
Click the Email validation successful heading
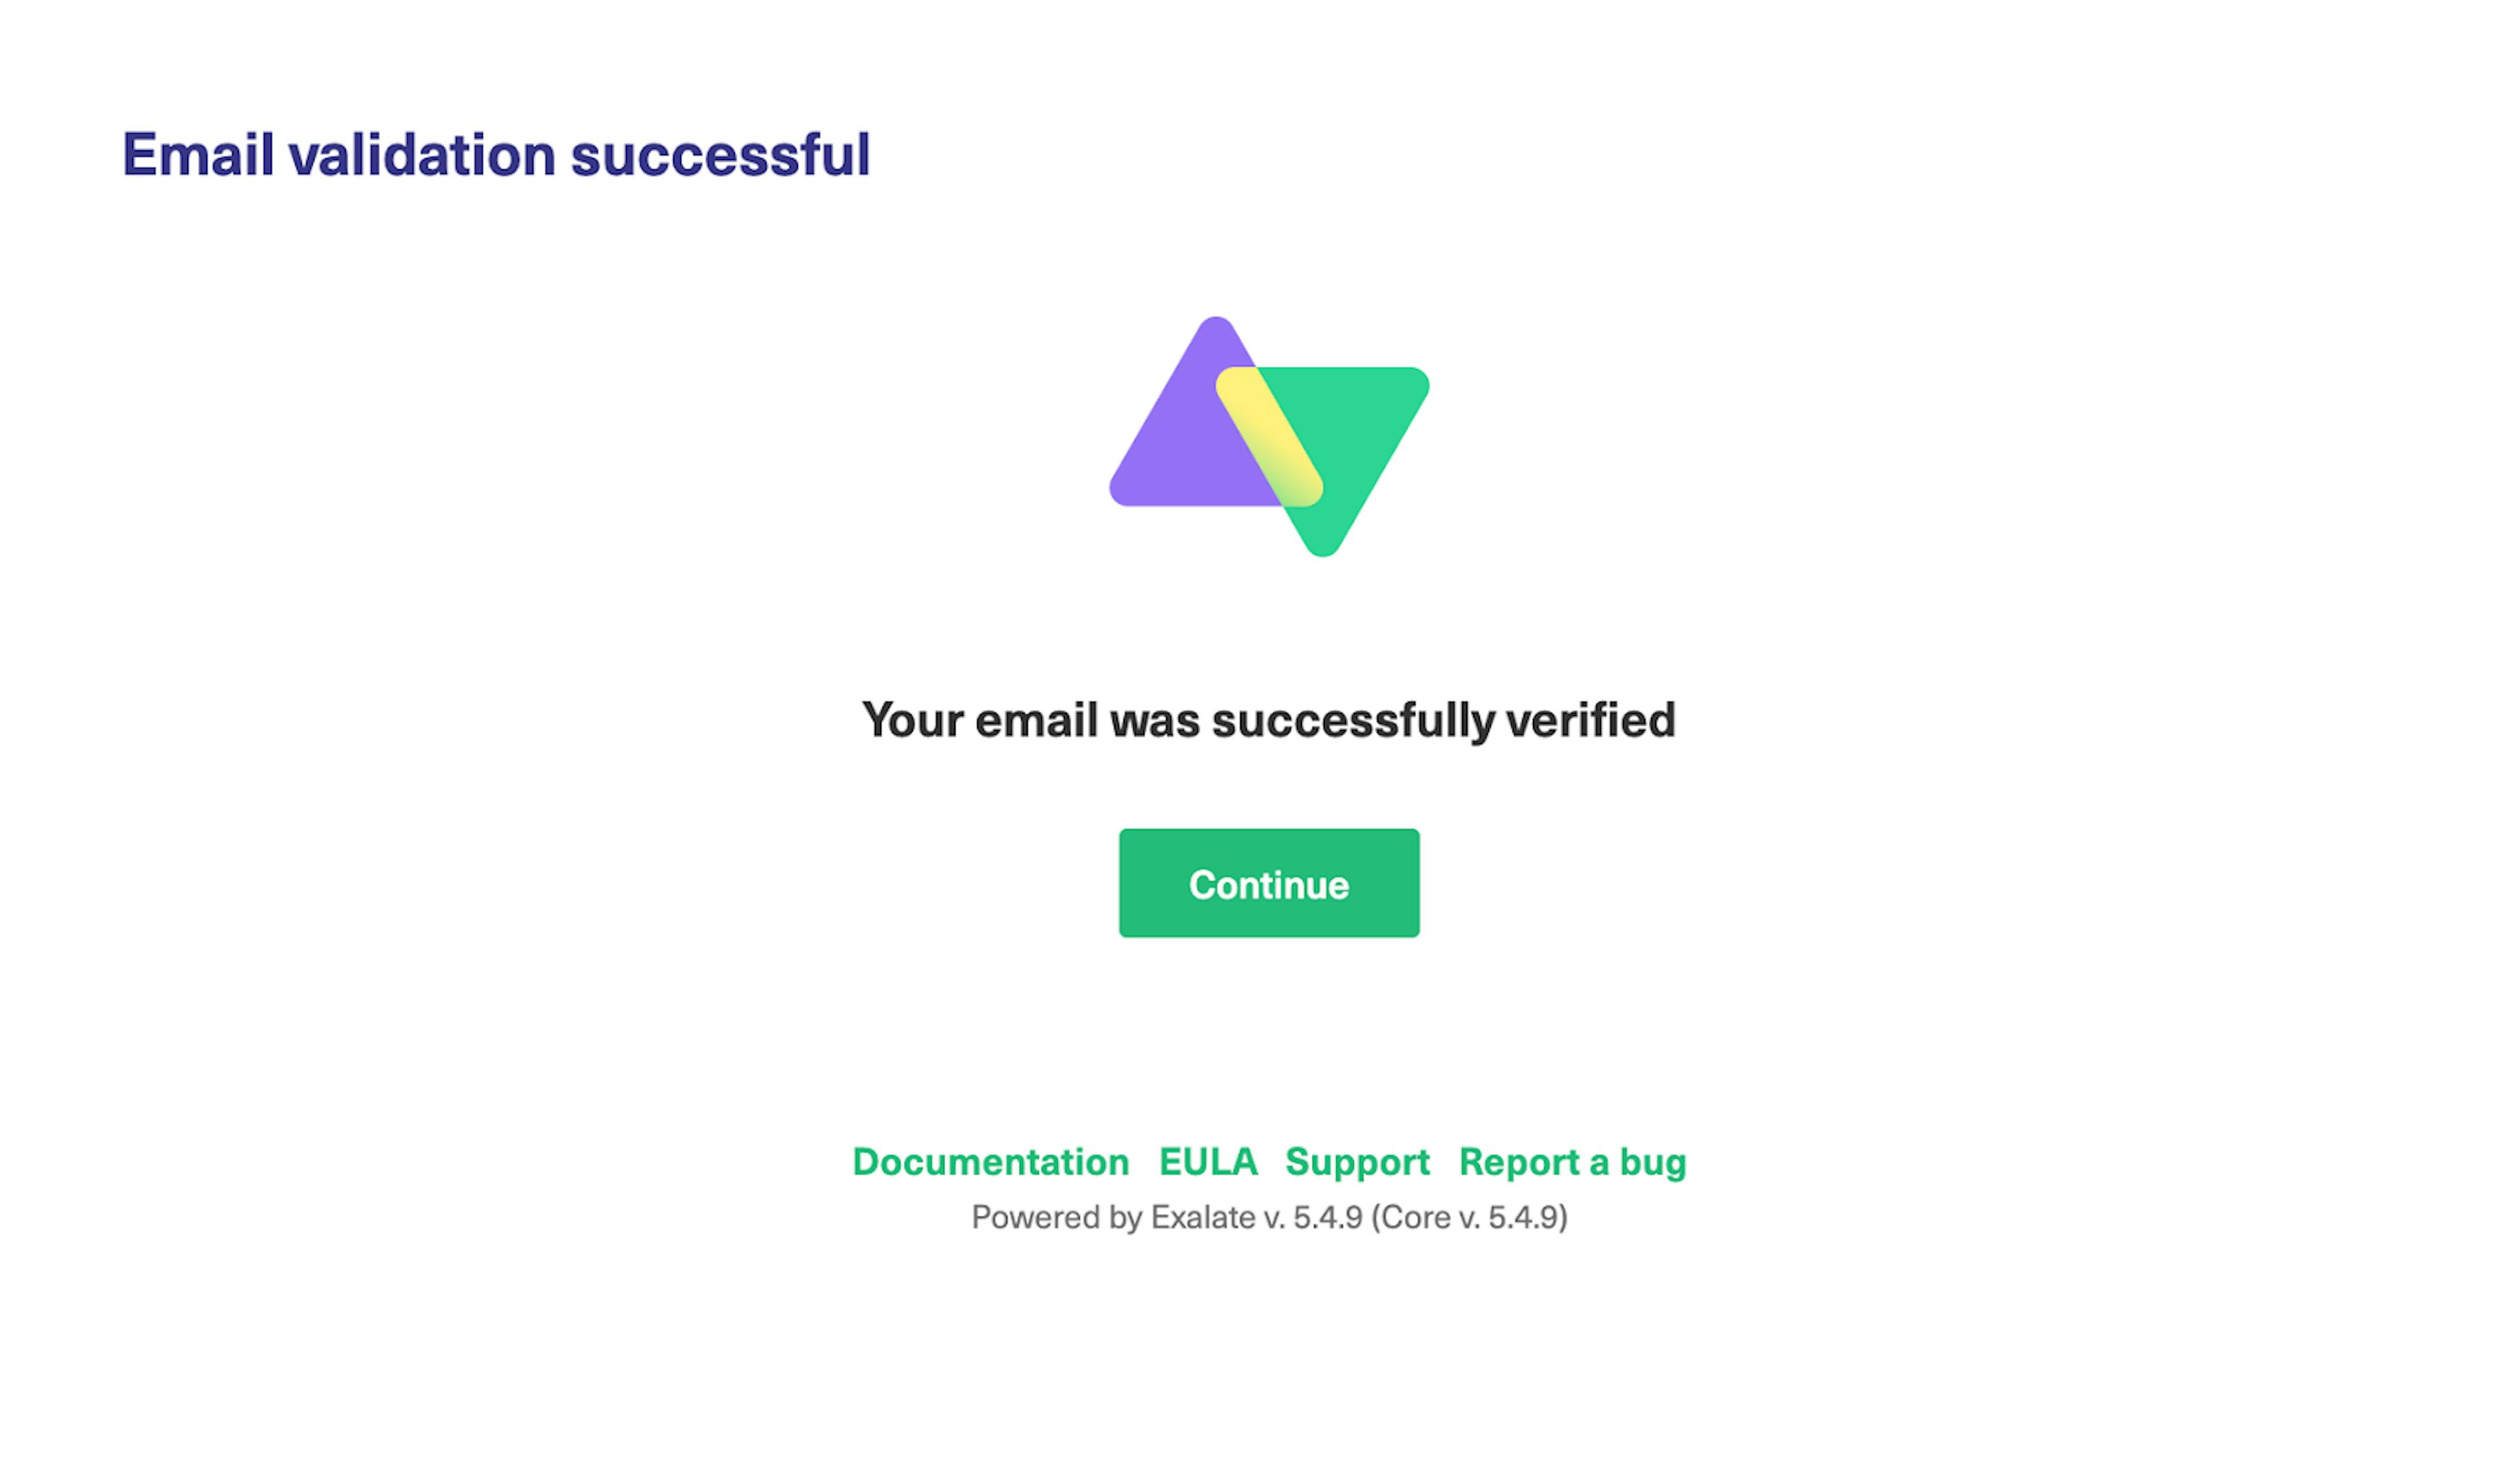(496, 155)
